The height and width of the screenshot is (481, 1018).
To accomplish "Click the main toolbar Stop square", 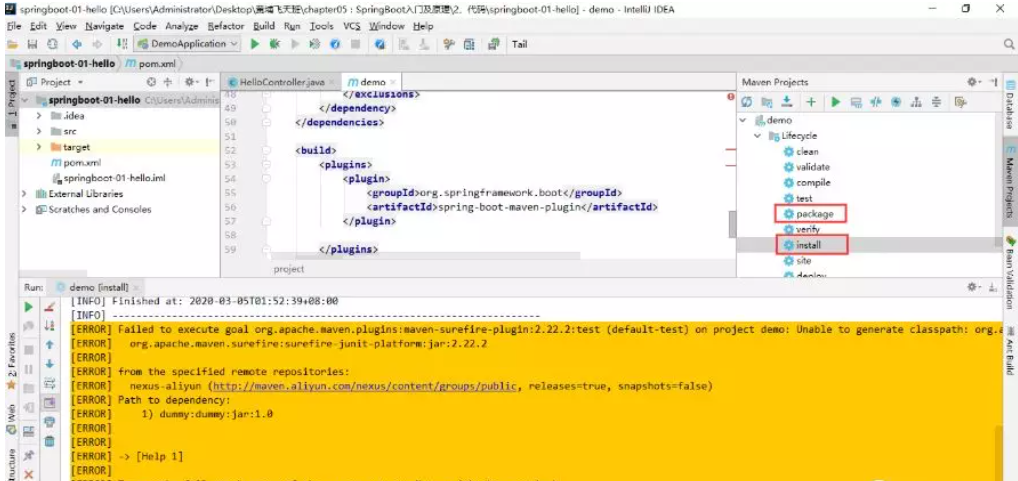I will coord(355,44).
